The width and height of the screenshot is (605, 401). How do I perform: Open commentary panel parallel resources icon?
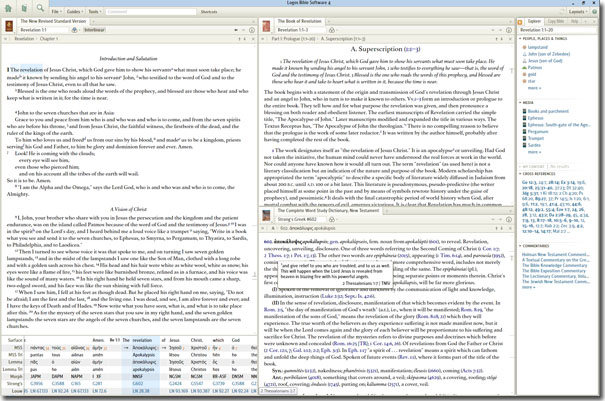pos(331,30)
